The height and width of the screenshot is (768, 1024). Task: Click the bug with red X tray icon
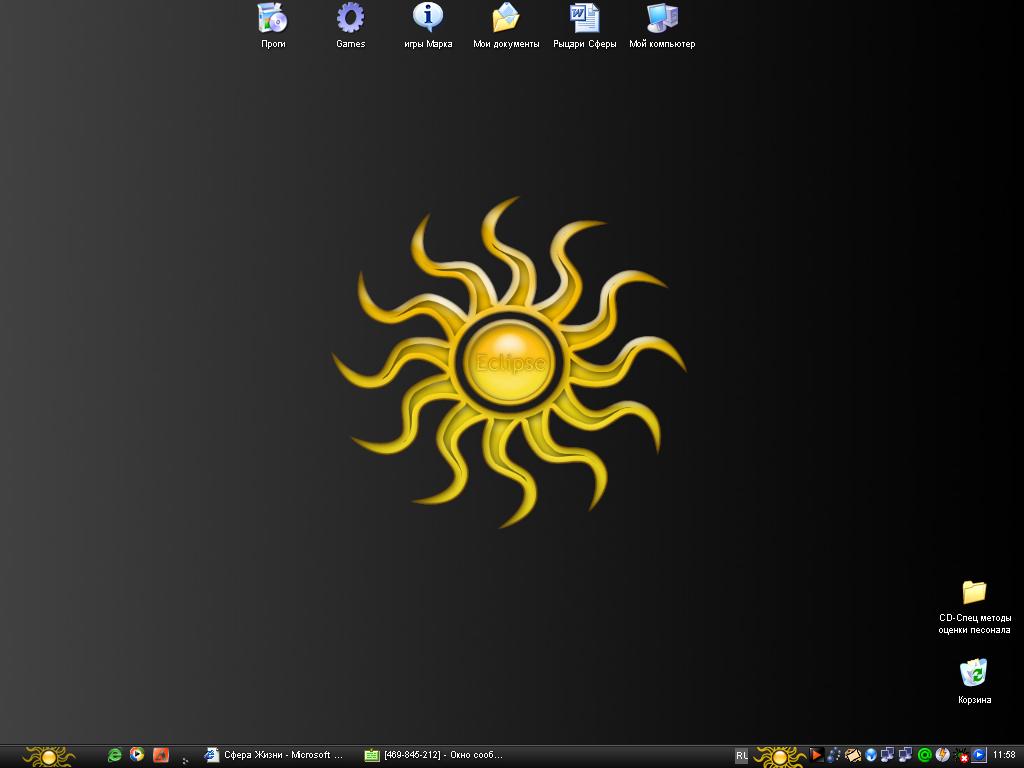click(x=961, y=756)
